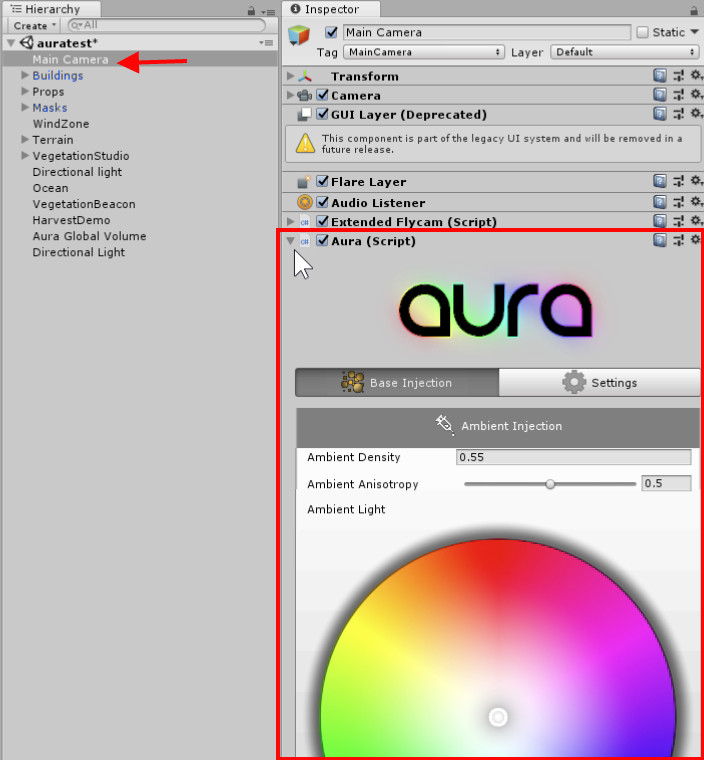The width and height of the screenshot is (704, 760).
Task: Click the GameObject cube icon in Inspector
Action: (299, 35)
